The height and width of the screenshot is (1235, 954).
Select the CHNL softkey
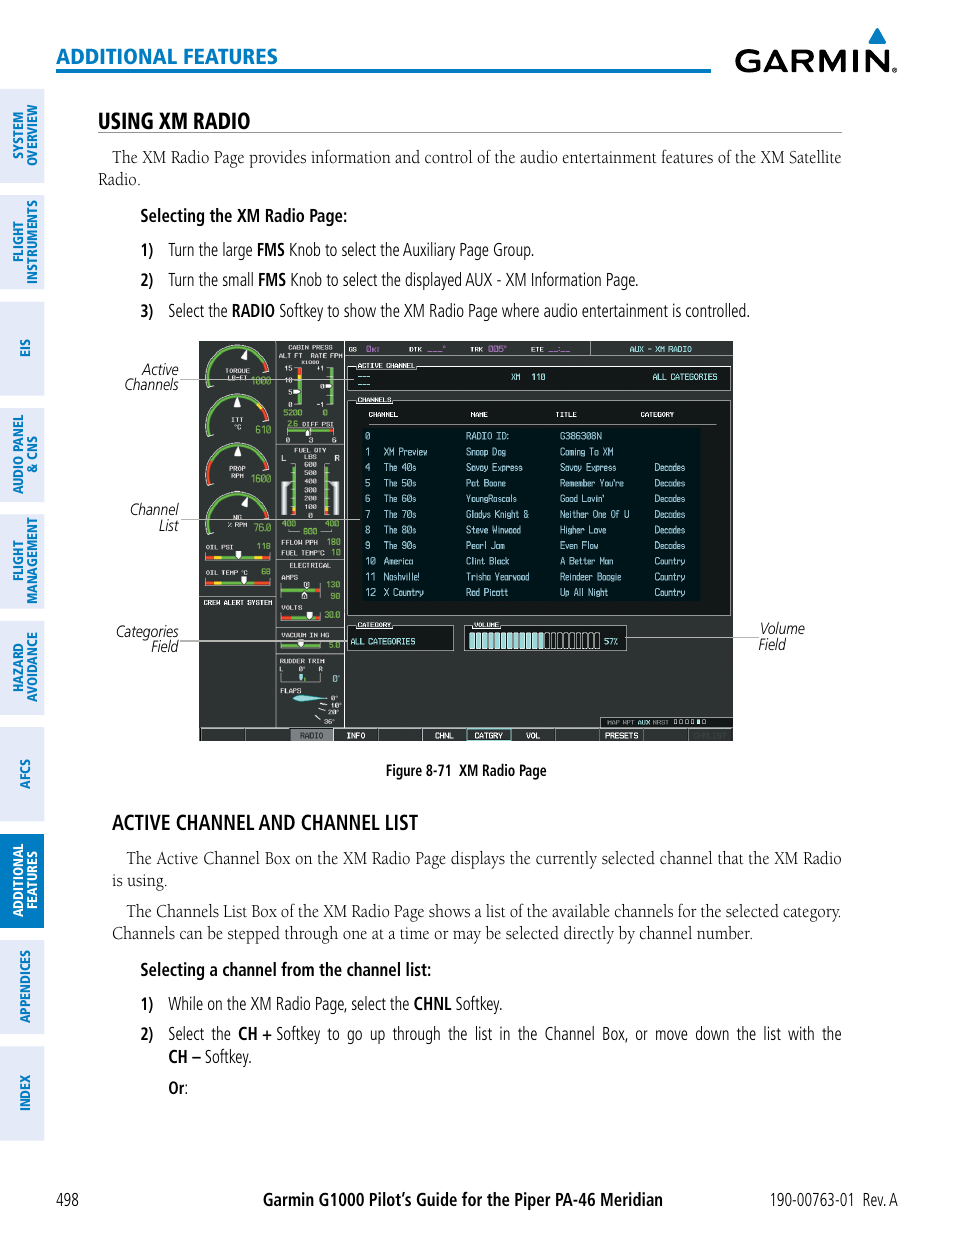click(x=444, y=735)
